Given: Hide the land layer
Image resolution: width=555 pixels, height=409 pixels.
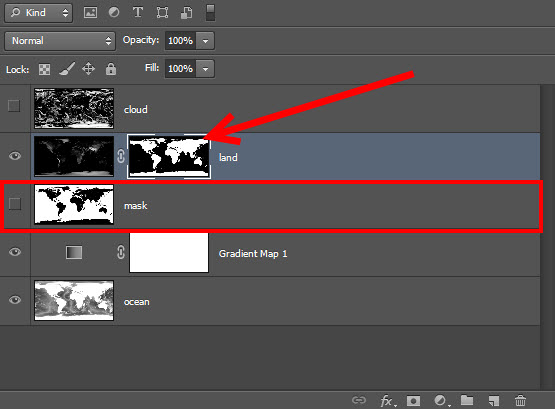Looking at the screenshot, I should point(15,156).
